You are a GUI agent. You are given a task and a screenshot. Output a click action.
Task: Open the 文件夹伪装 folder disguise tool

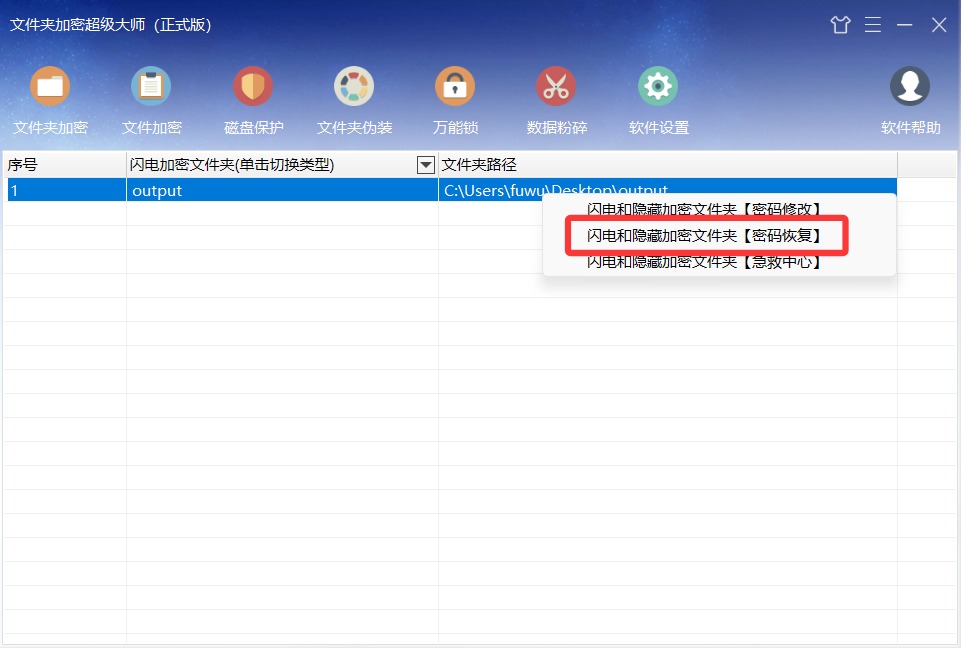click(x=354, y=86)
